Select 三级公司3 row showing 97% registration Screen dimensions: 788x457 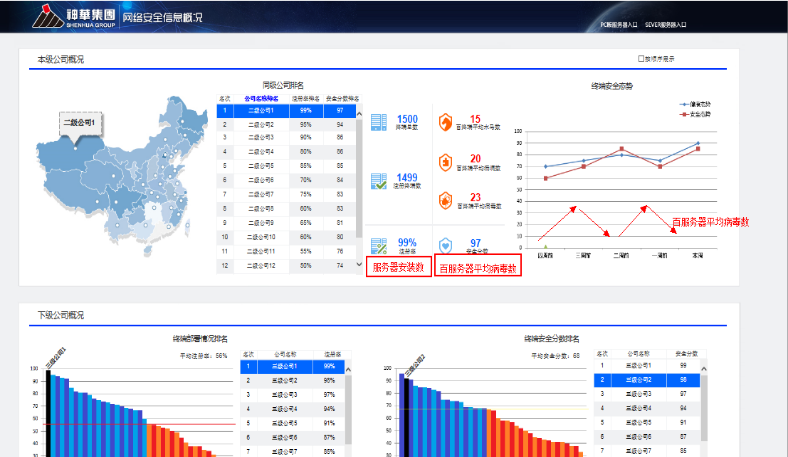292,395
